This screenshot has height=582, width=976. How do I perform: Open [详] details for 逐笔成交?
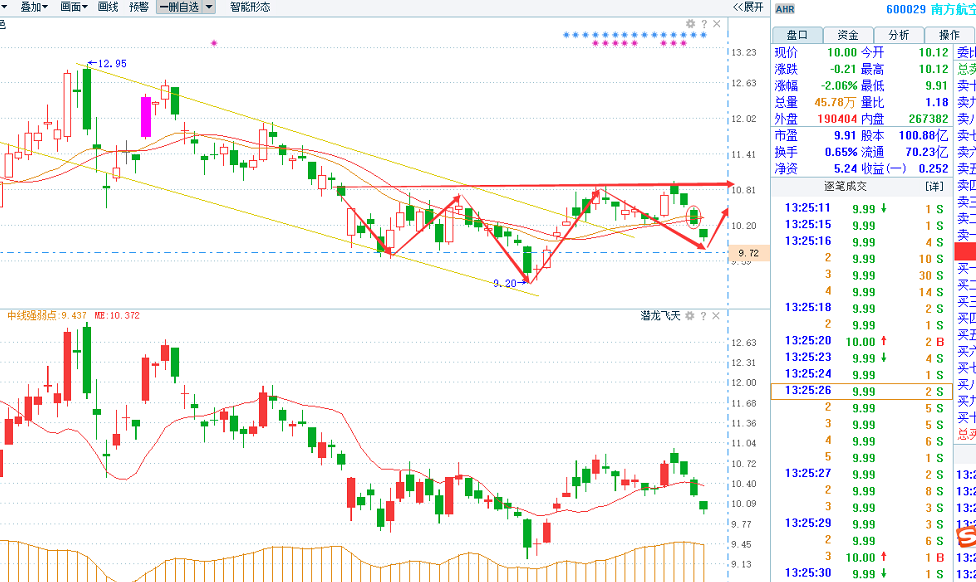point(934,186)
